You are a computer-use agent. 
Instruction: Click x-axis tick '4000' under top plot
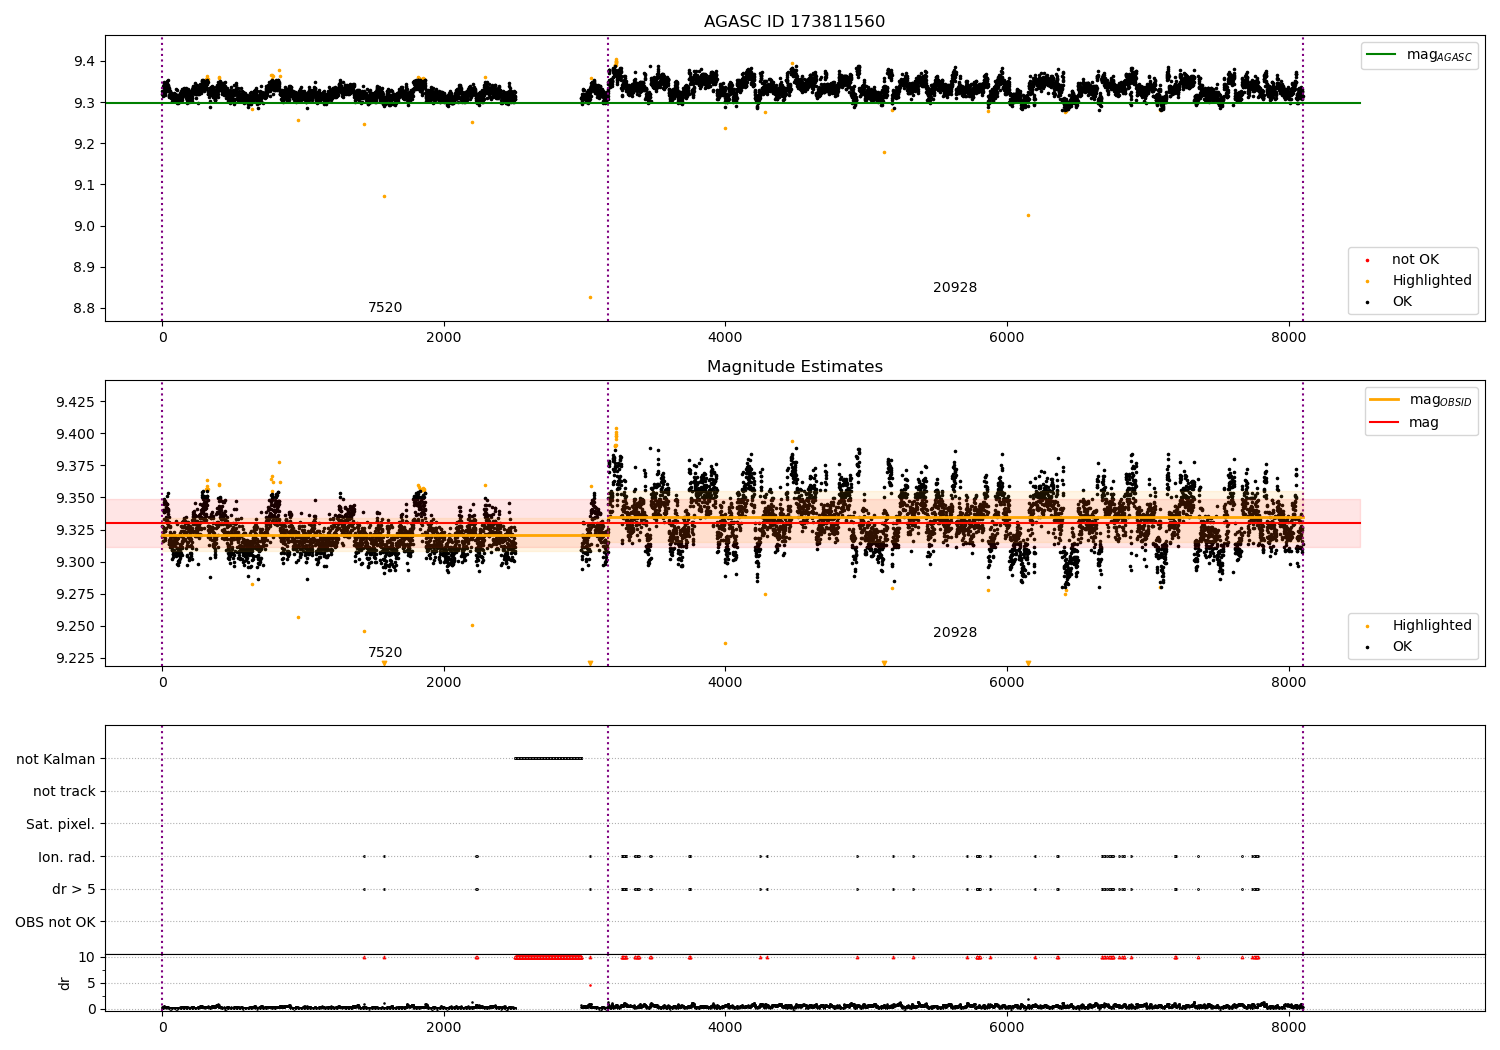tap(725, 338)
